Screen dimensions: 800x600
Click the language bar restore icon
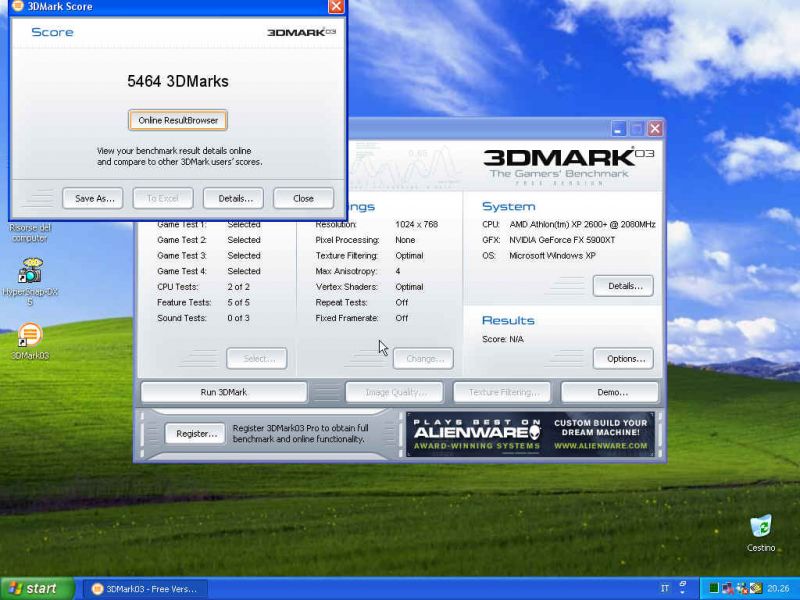click(x=683, y=584)
